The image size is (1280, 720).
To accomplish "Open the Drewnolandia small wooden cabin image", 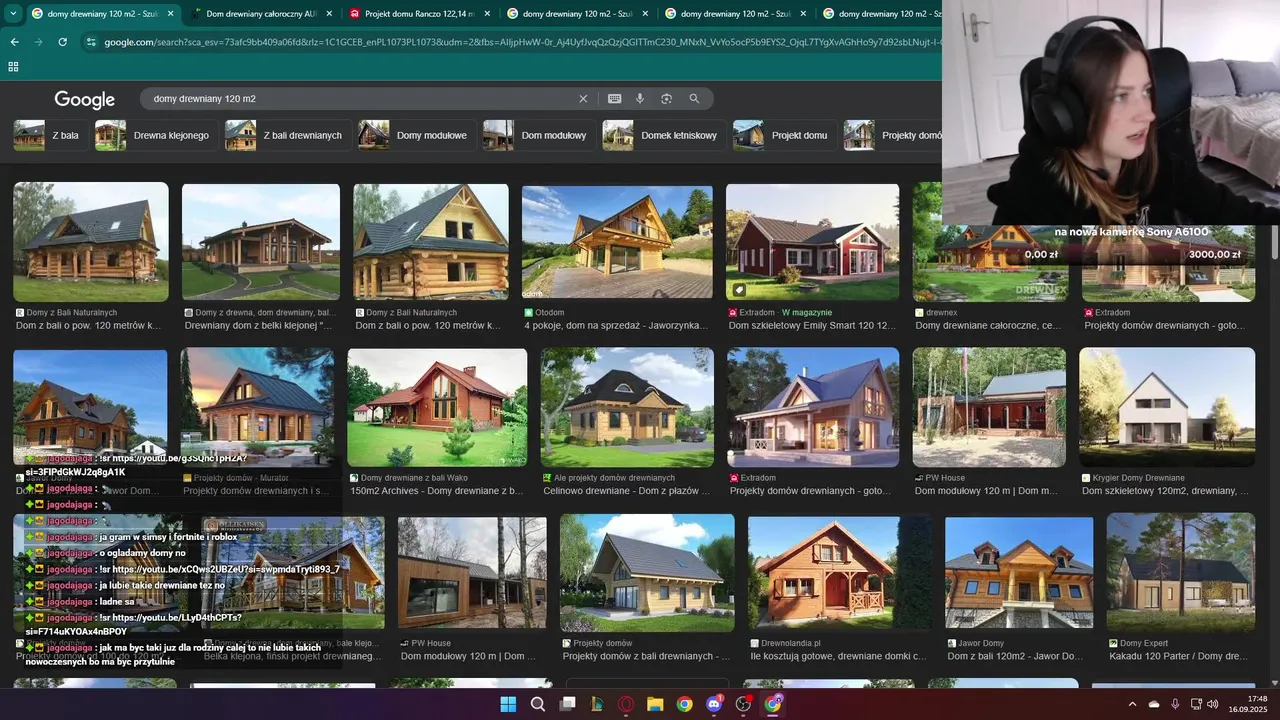I will point(840,573).
